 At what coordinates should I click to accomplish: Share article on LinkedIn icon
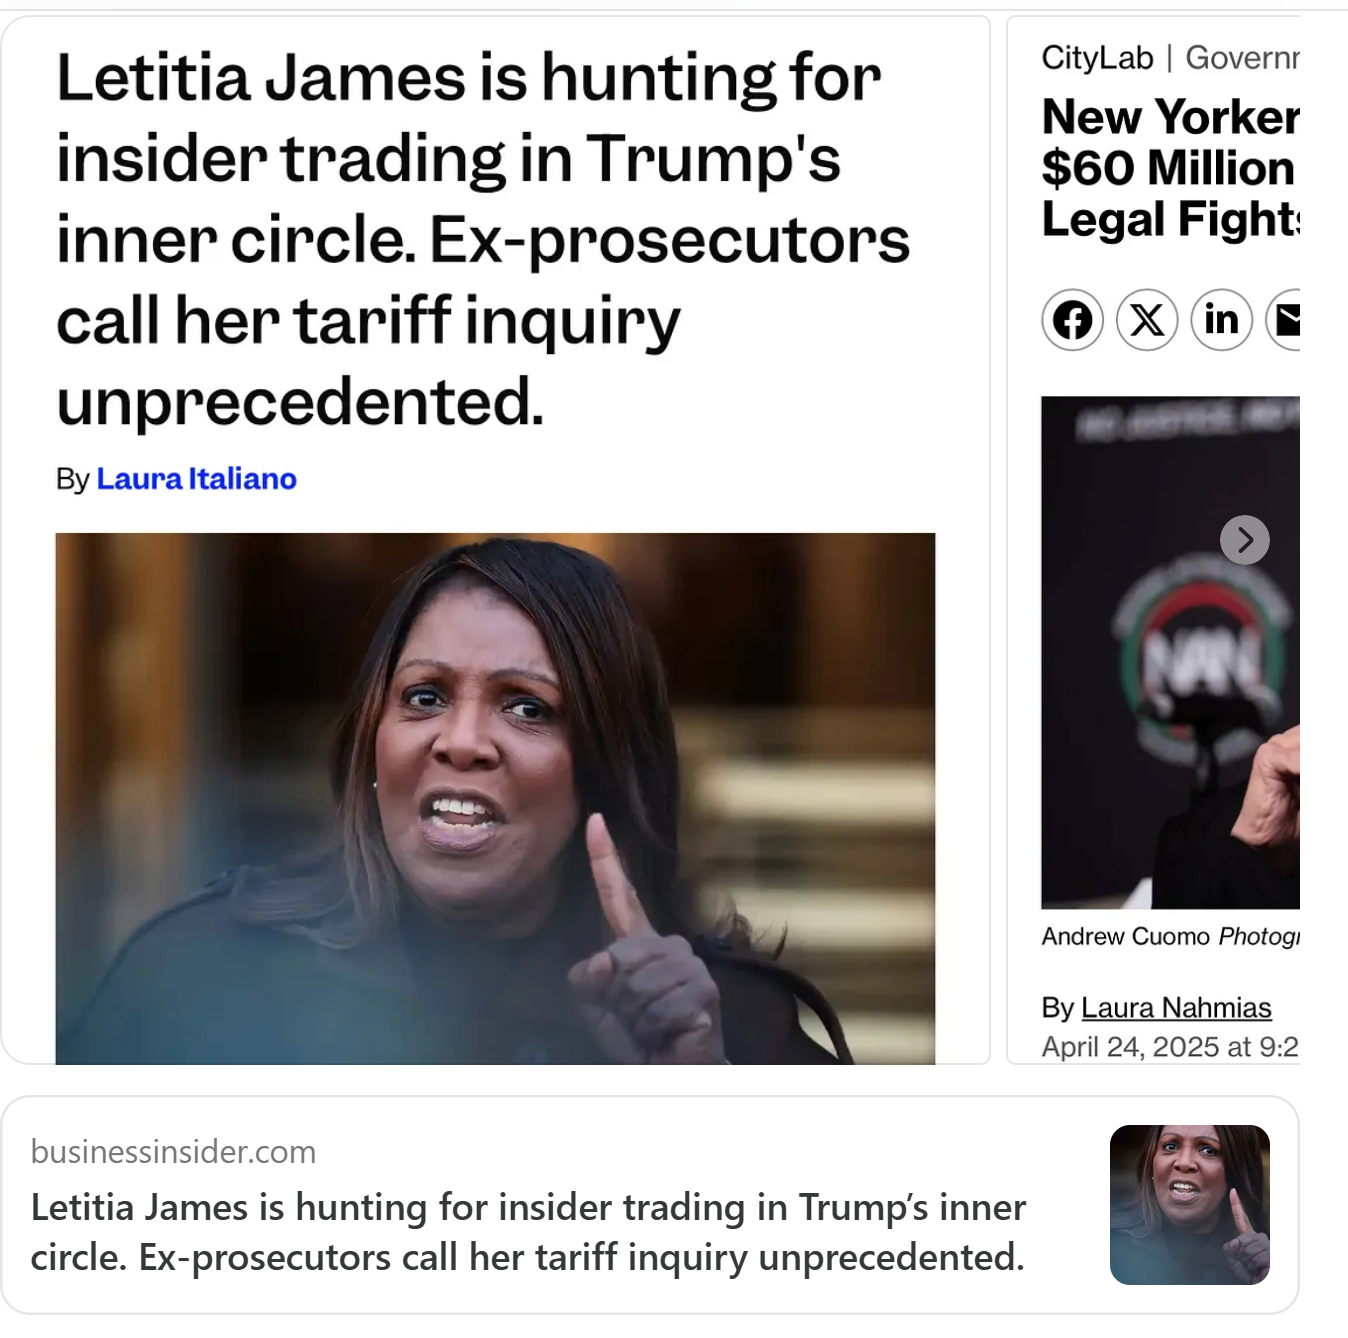click(x=1222, y=320)
